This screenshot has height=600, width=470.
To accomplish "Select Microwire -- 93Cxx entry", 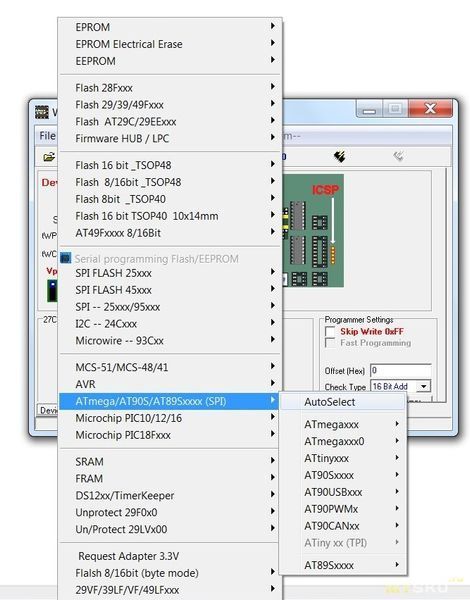I will 170,340.
